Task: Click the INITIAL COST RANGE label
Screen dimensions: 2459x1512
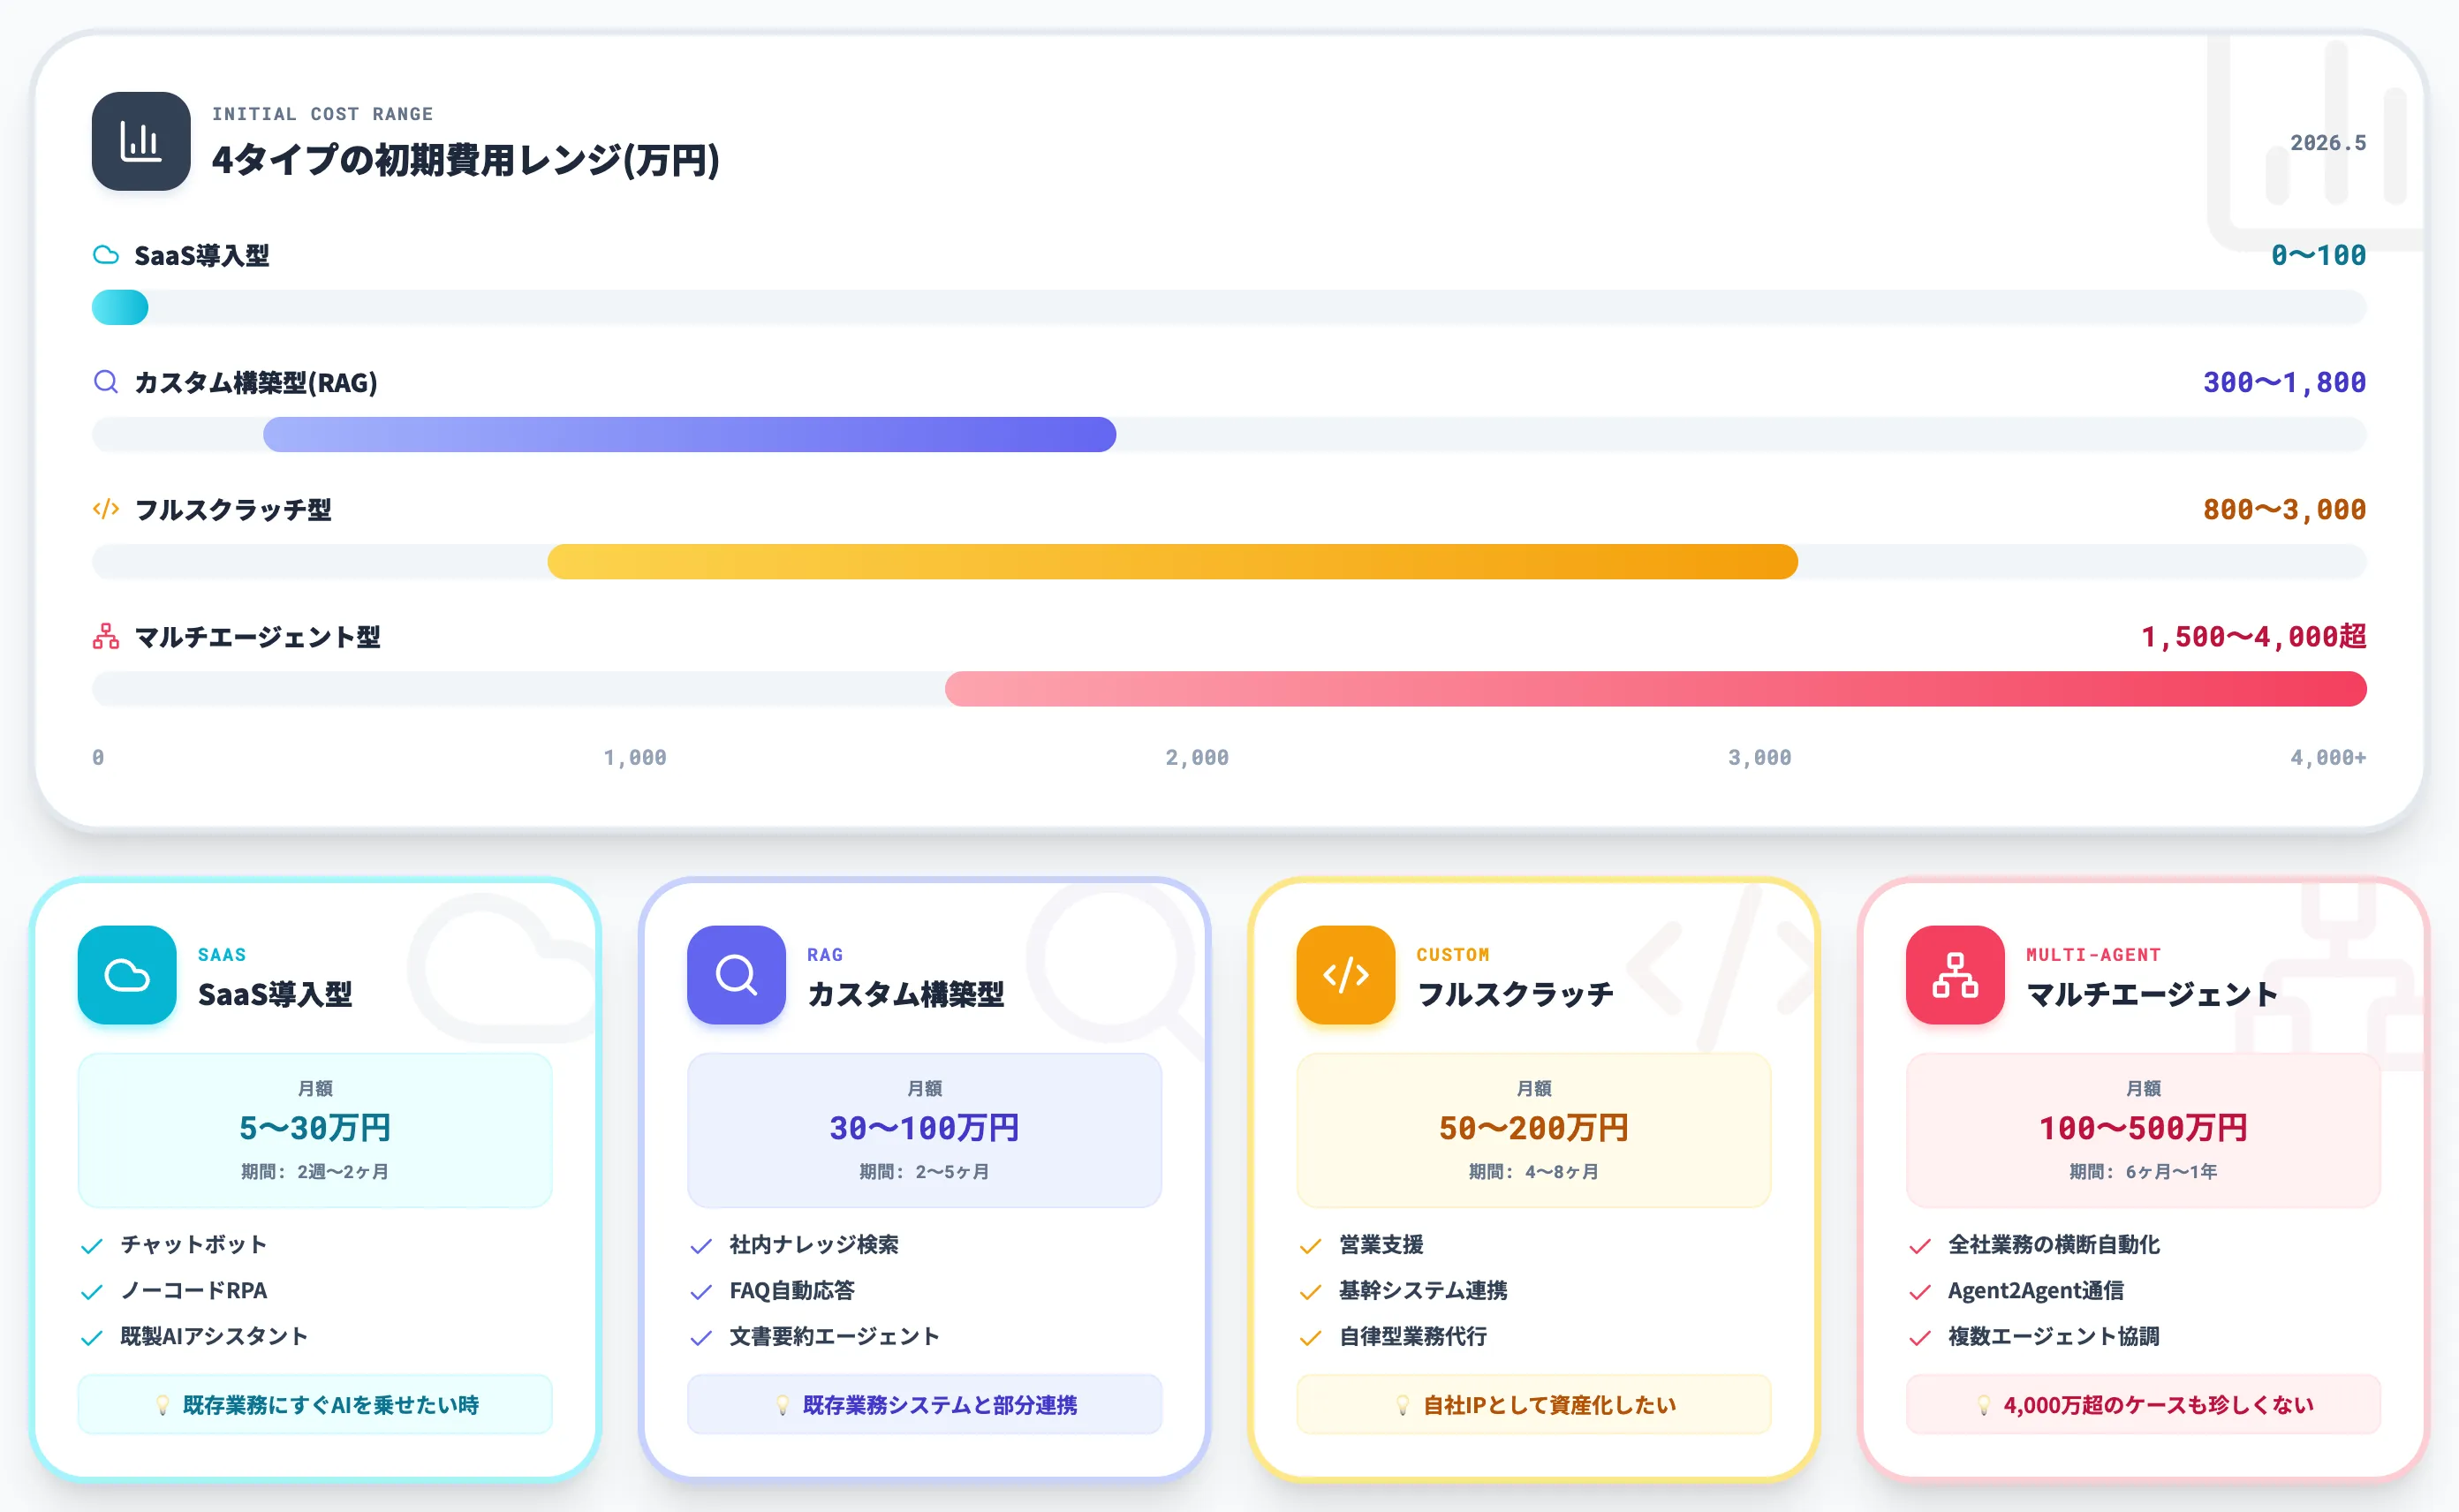Action: [x=323, y=114]
